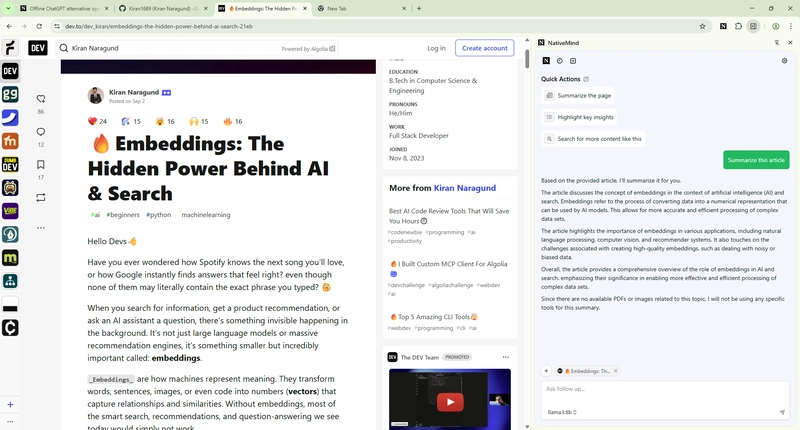Play the DEV Team promoted video

point(449,402)
